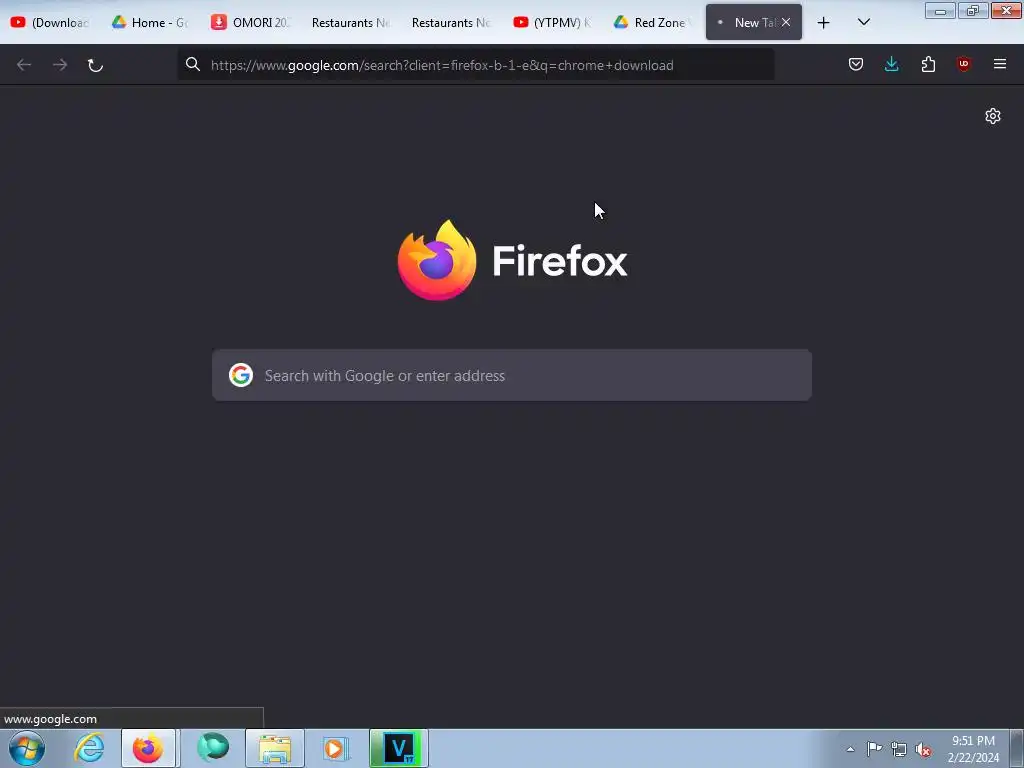Click the search magnifier in address bar
This screenshot has width=1024, height=768.
tap(193, 64)
